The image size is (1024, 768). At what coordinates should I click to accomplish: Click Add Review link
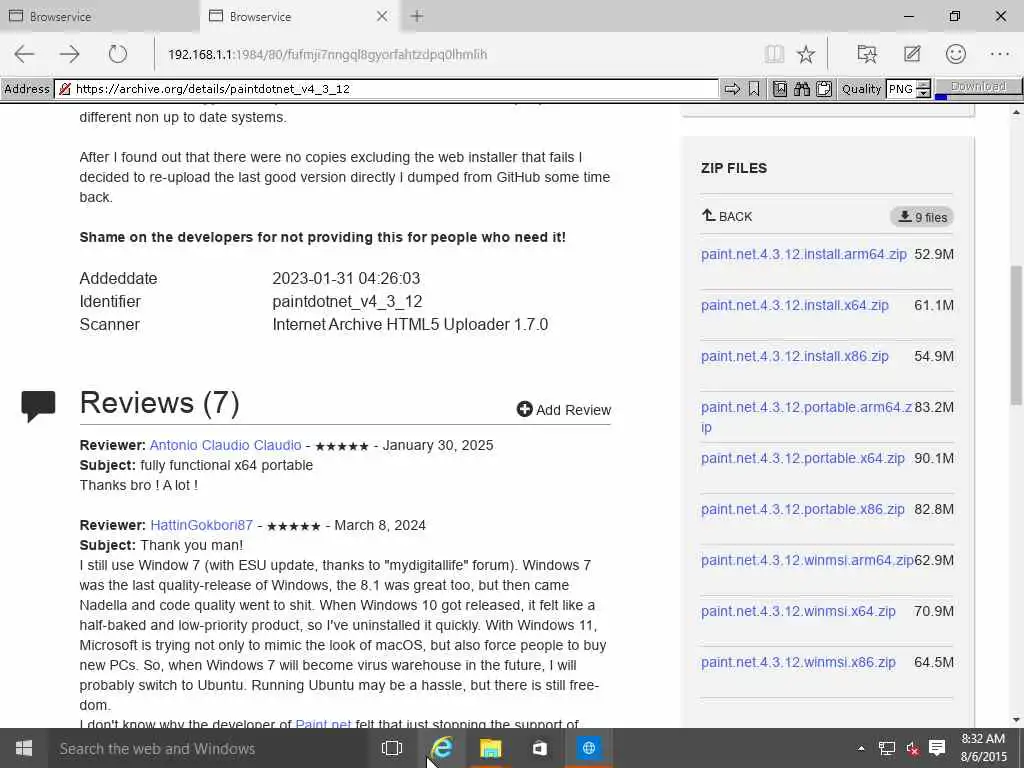pos(564,409)
